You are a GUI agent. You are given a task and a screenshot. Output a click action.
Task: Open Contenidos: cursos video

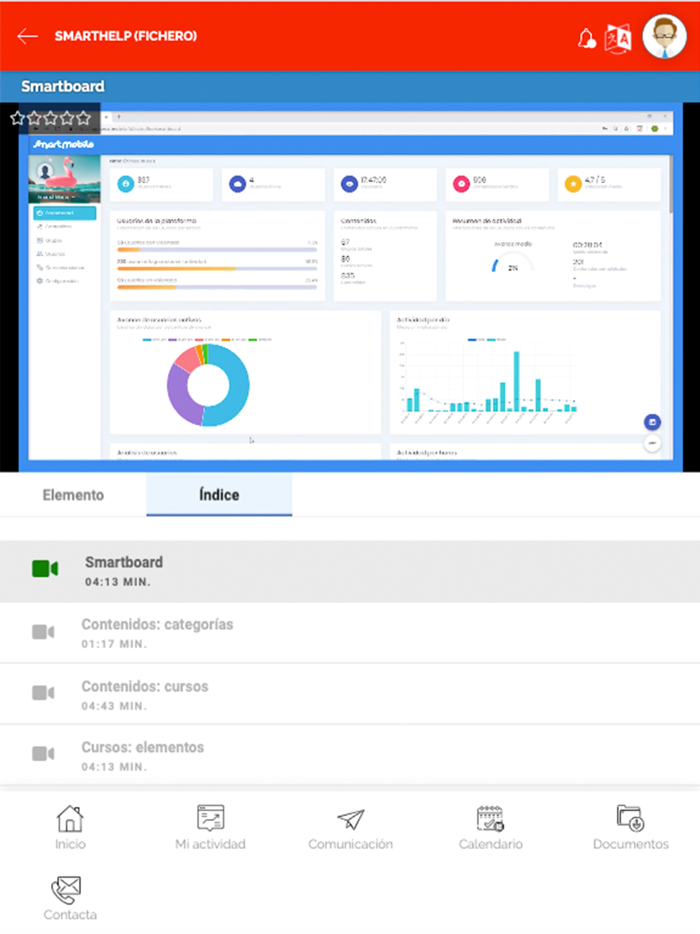[350, 695]
